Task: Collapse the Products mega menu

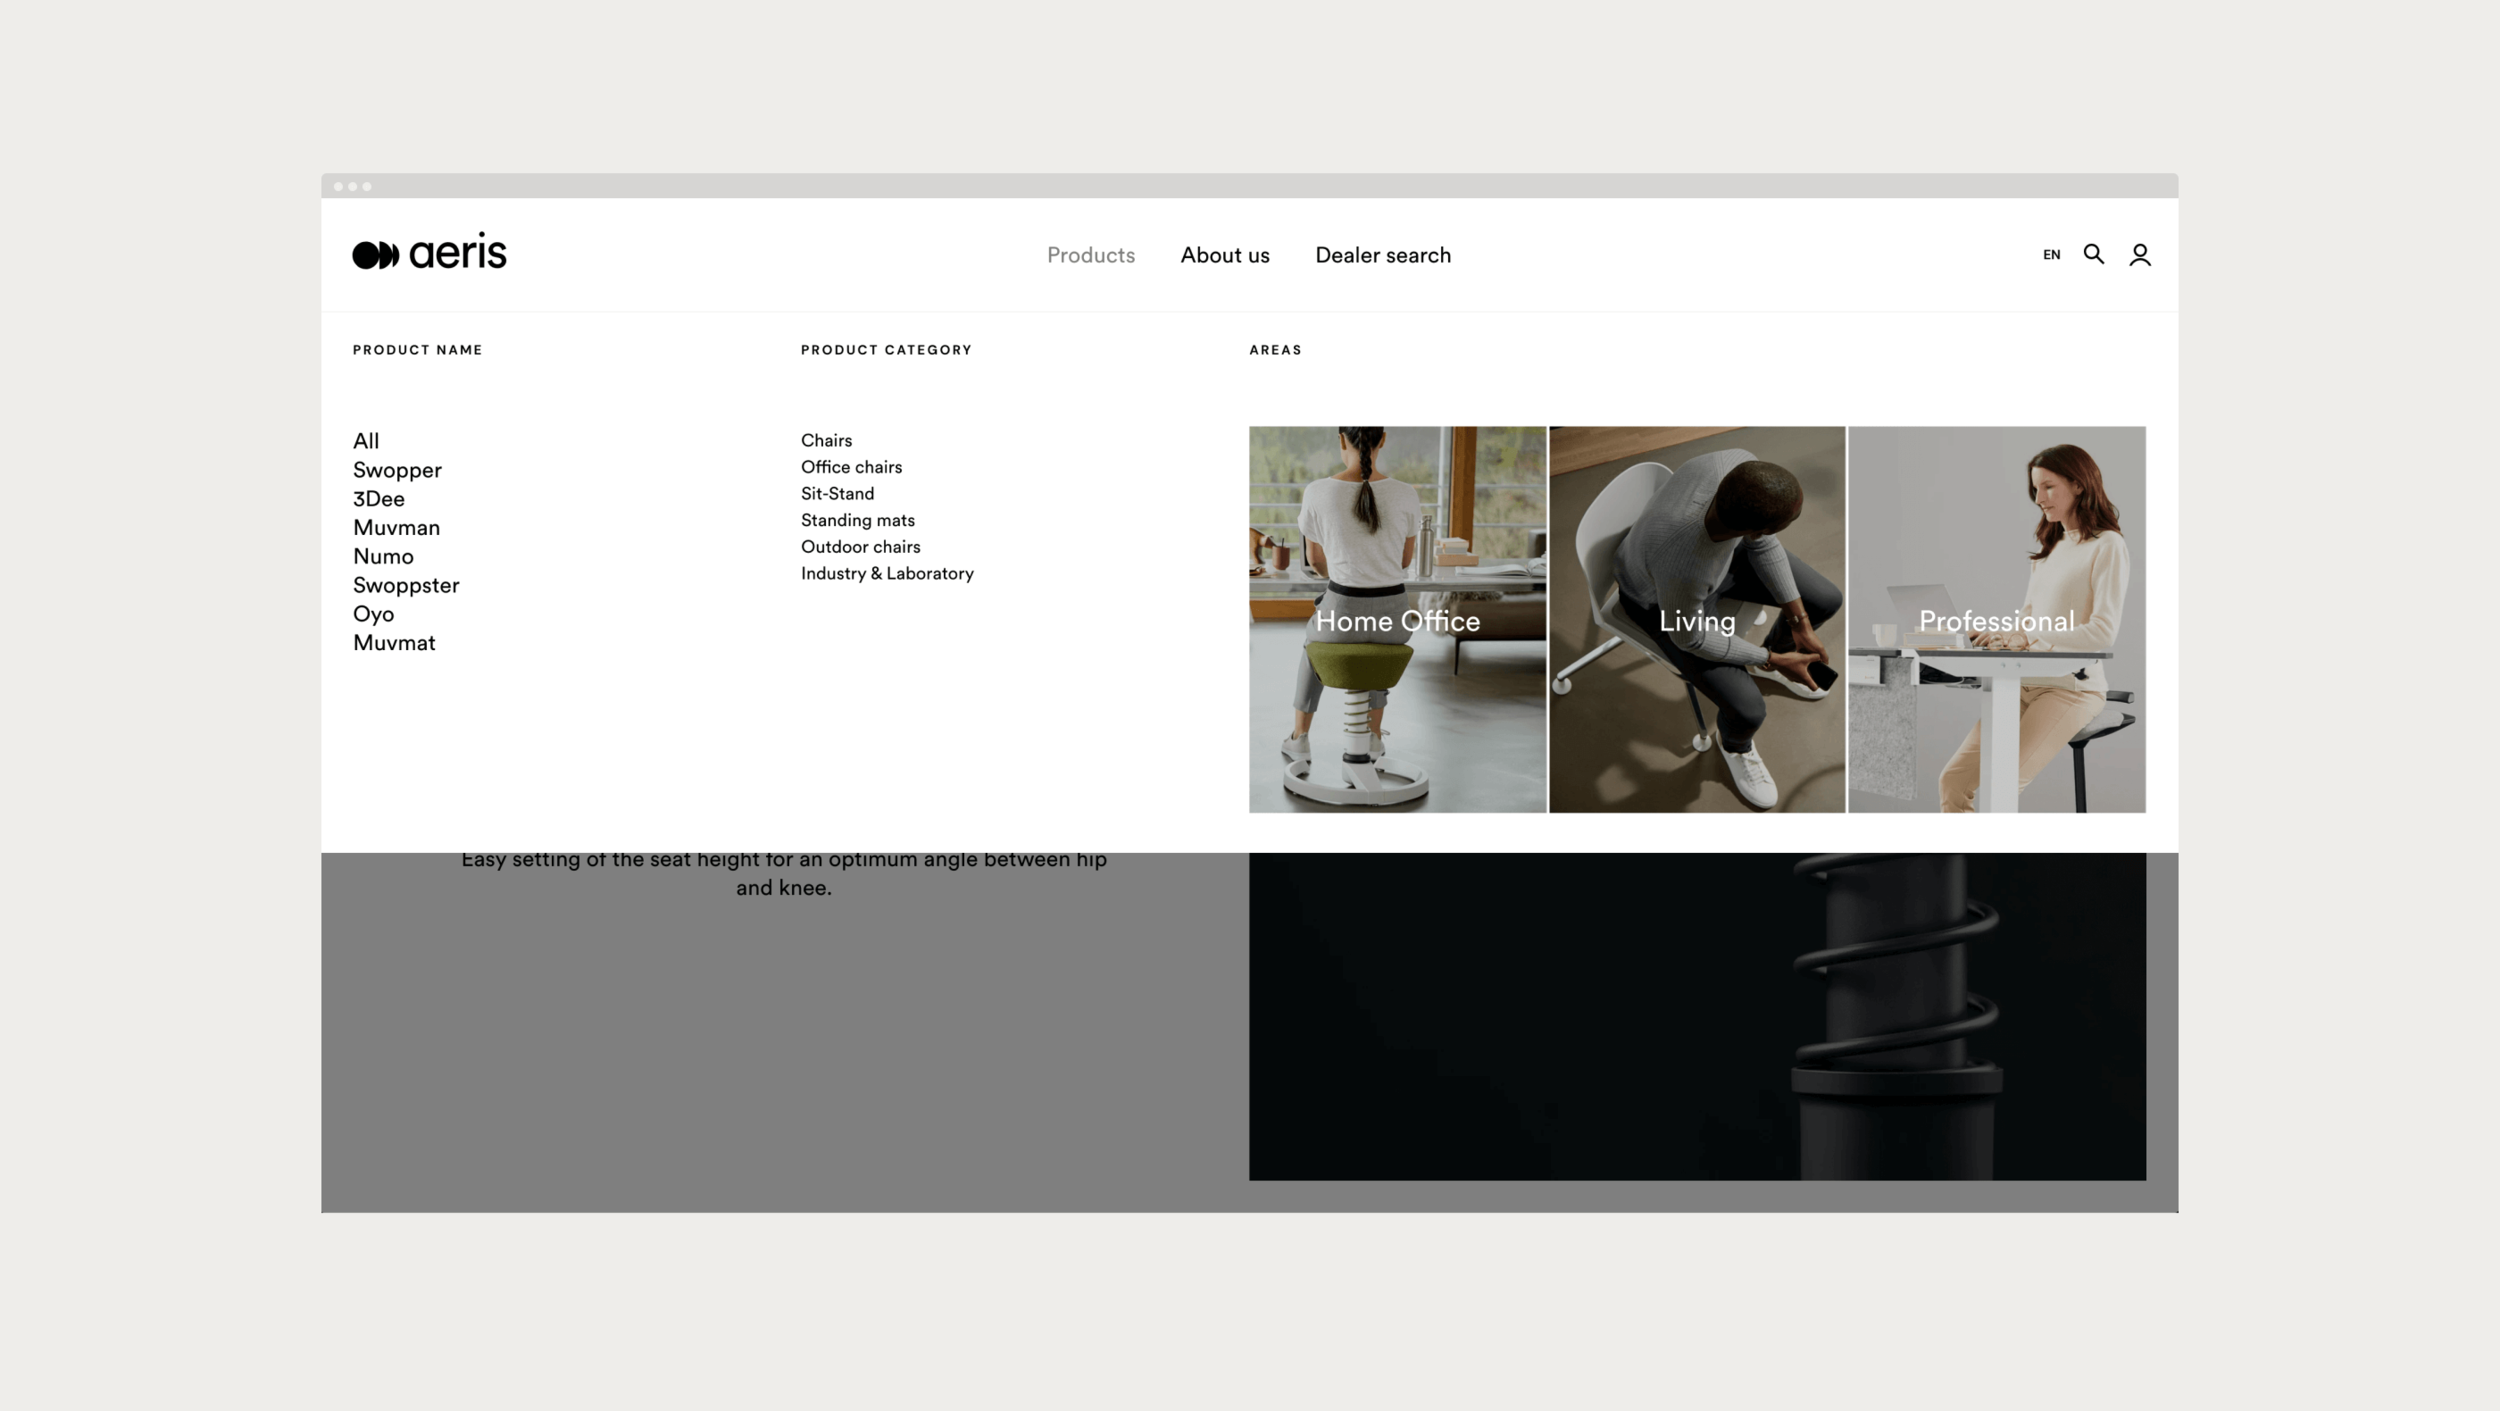Action: 1090,255
